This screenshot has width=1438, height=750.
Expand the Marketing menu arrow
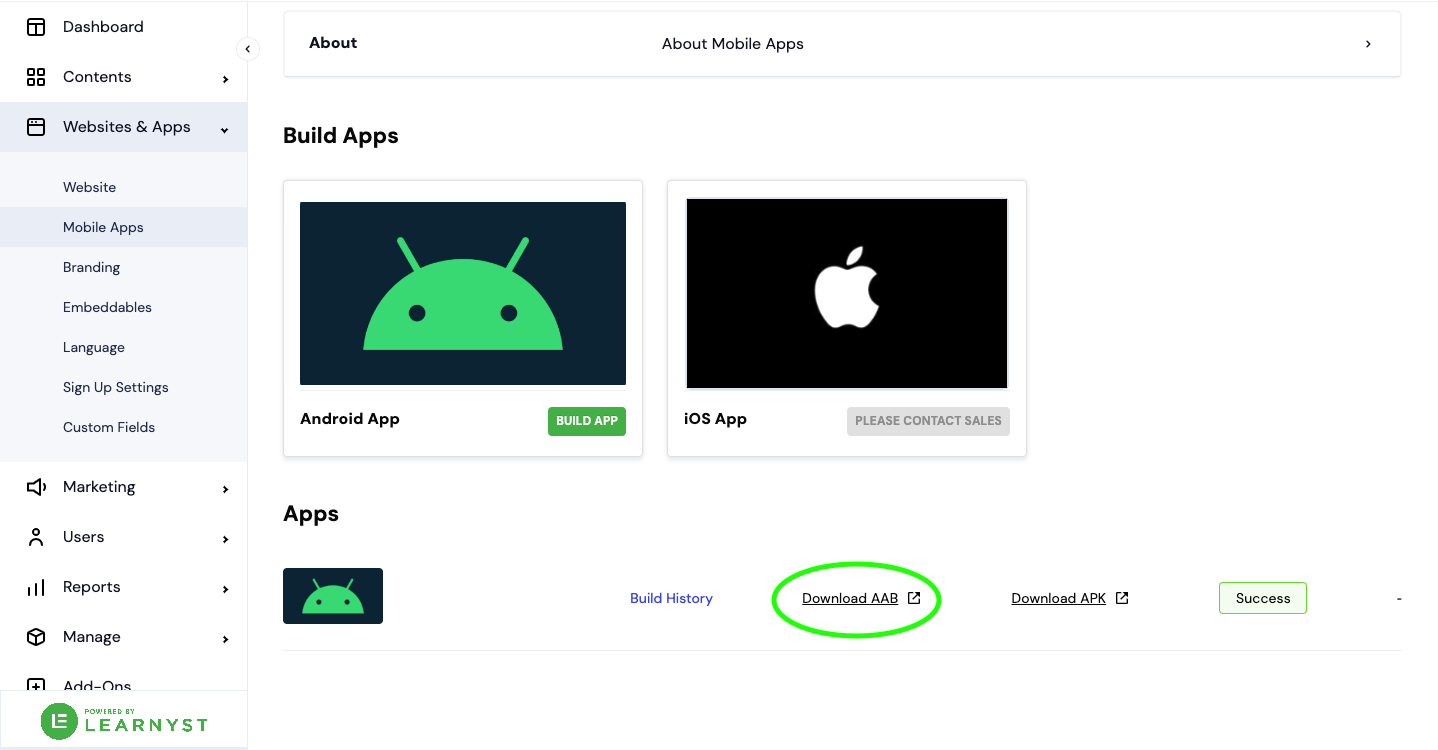point(226,489)
